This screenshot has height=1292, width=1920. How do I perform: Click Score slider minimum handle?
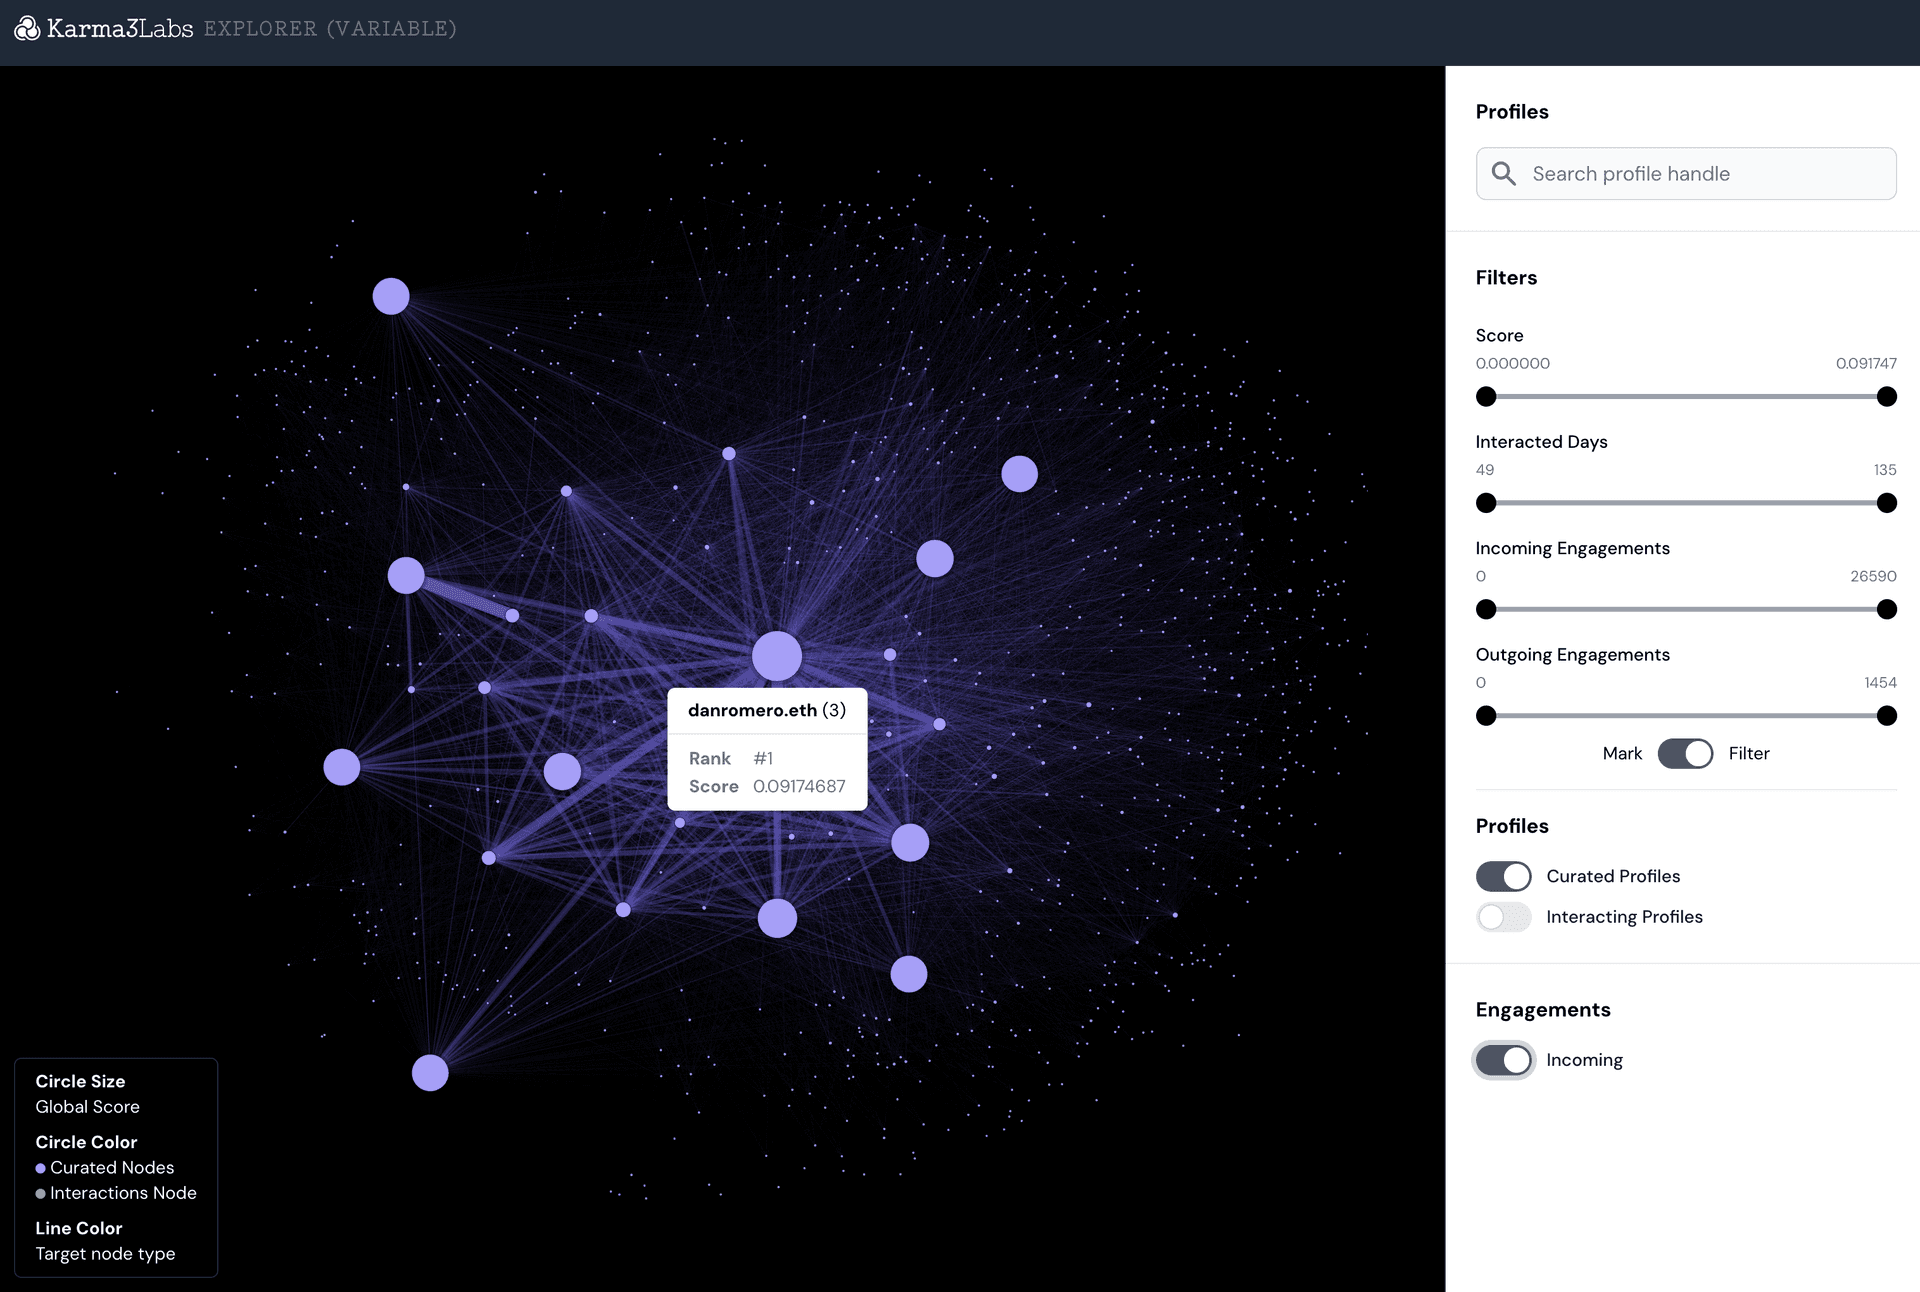1486,397
